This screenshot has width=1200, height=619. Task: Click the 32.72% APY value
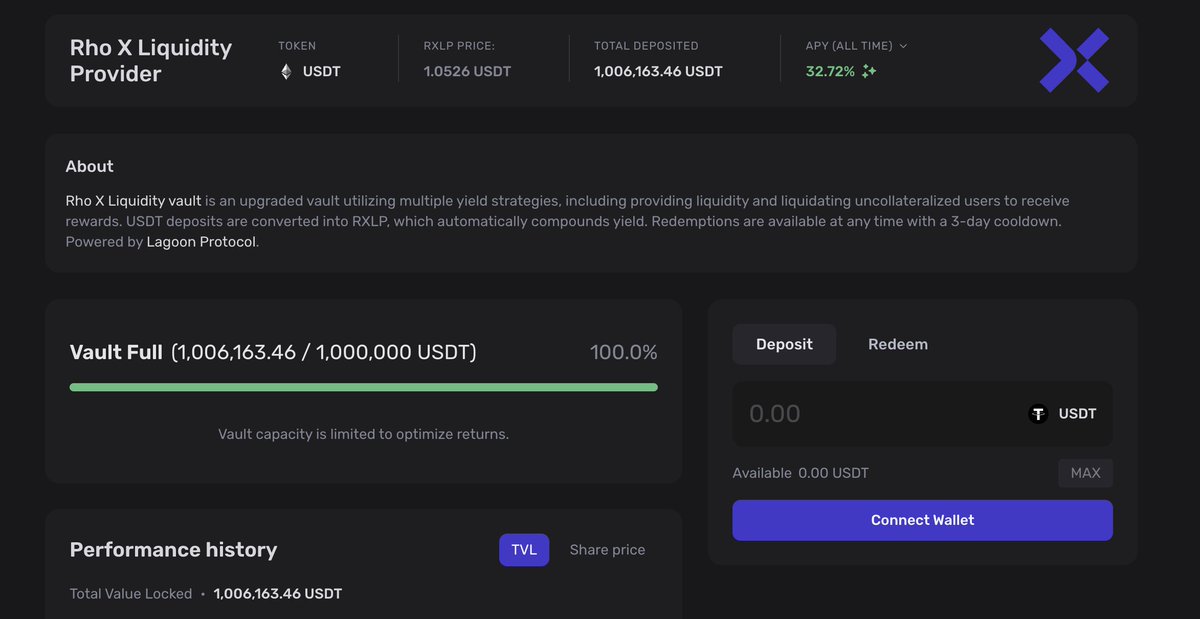click(830, 72)
